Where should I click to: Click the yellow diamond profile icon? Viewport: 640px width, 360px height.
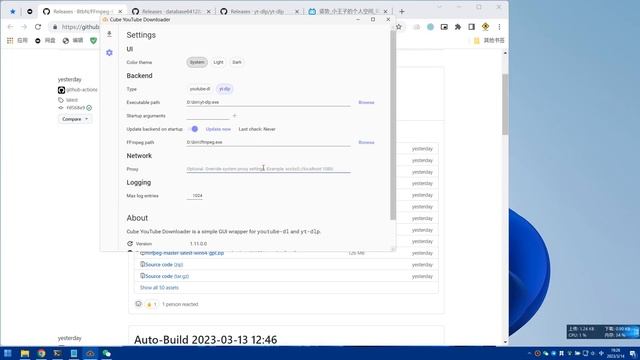pyautogui.click(x=485, y=27)
